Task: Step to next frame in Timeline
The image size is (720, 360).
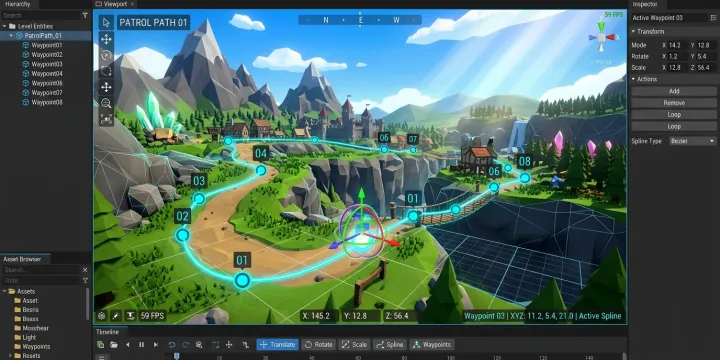Action: pos(156,344)
